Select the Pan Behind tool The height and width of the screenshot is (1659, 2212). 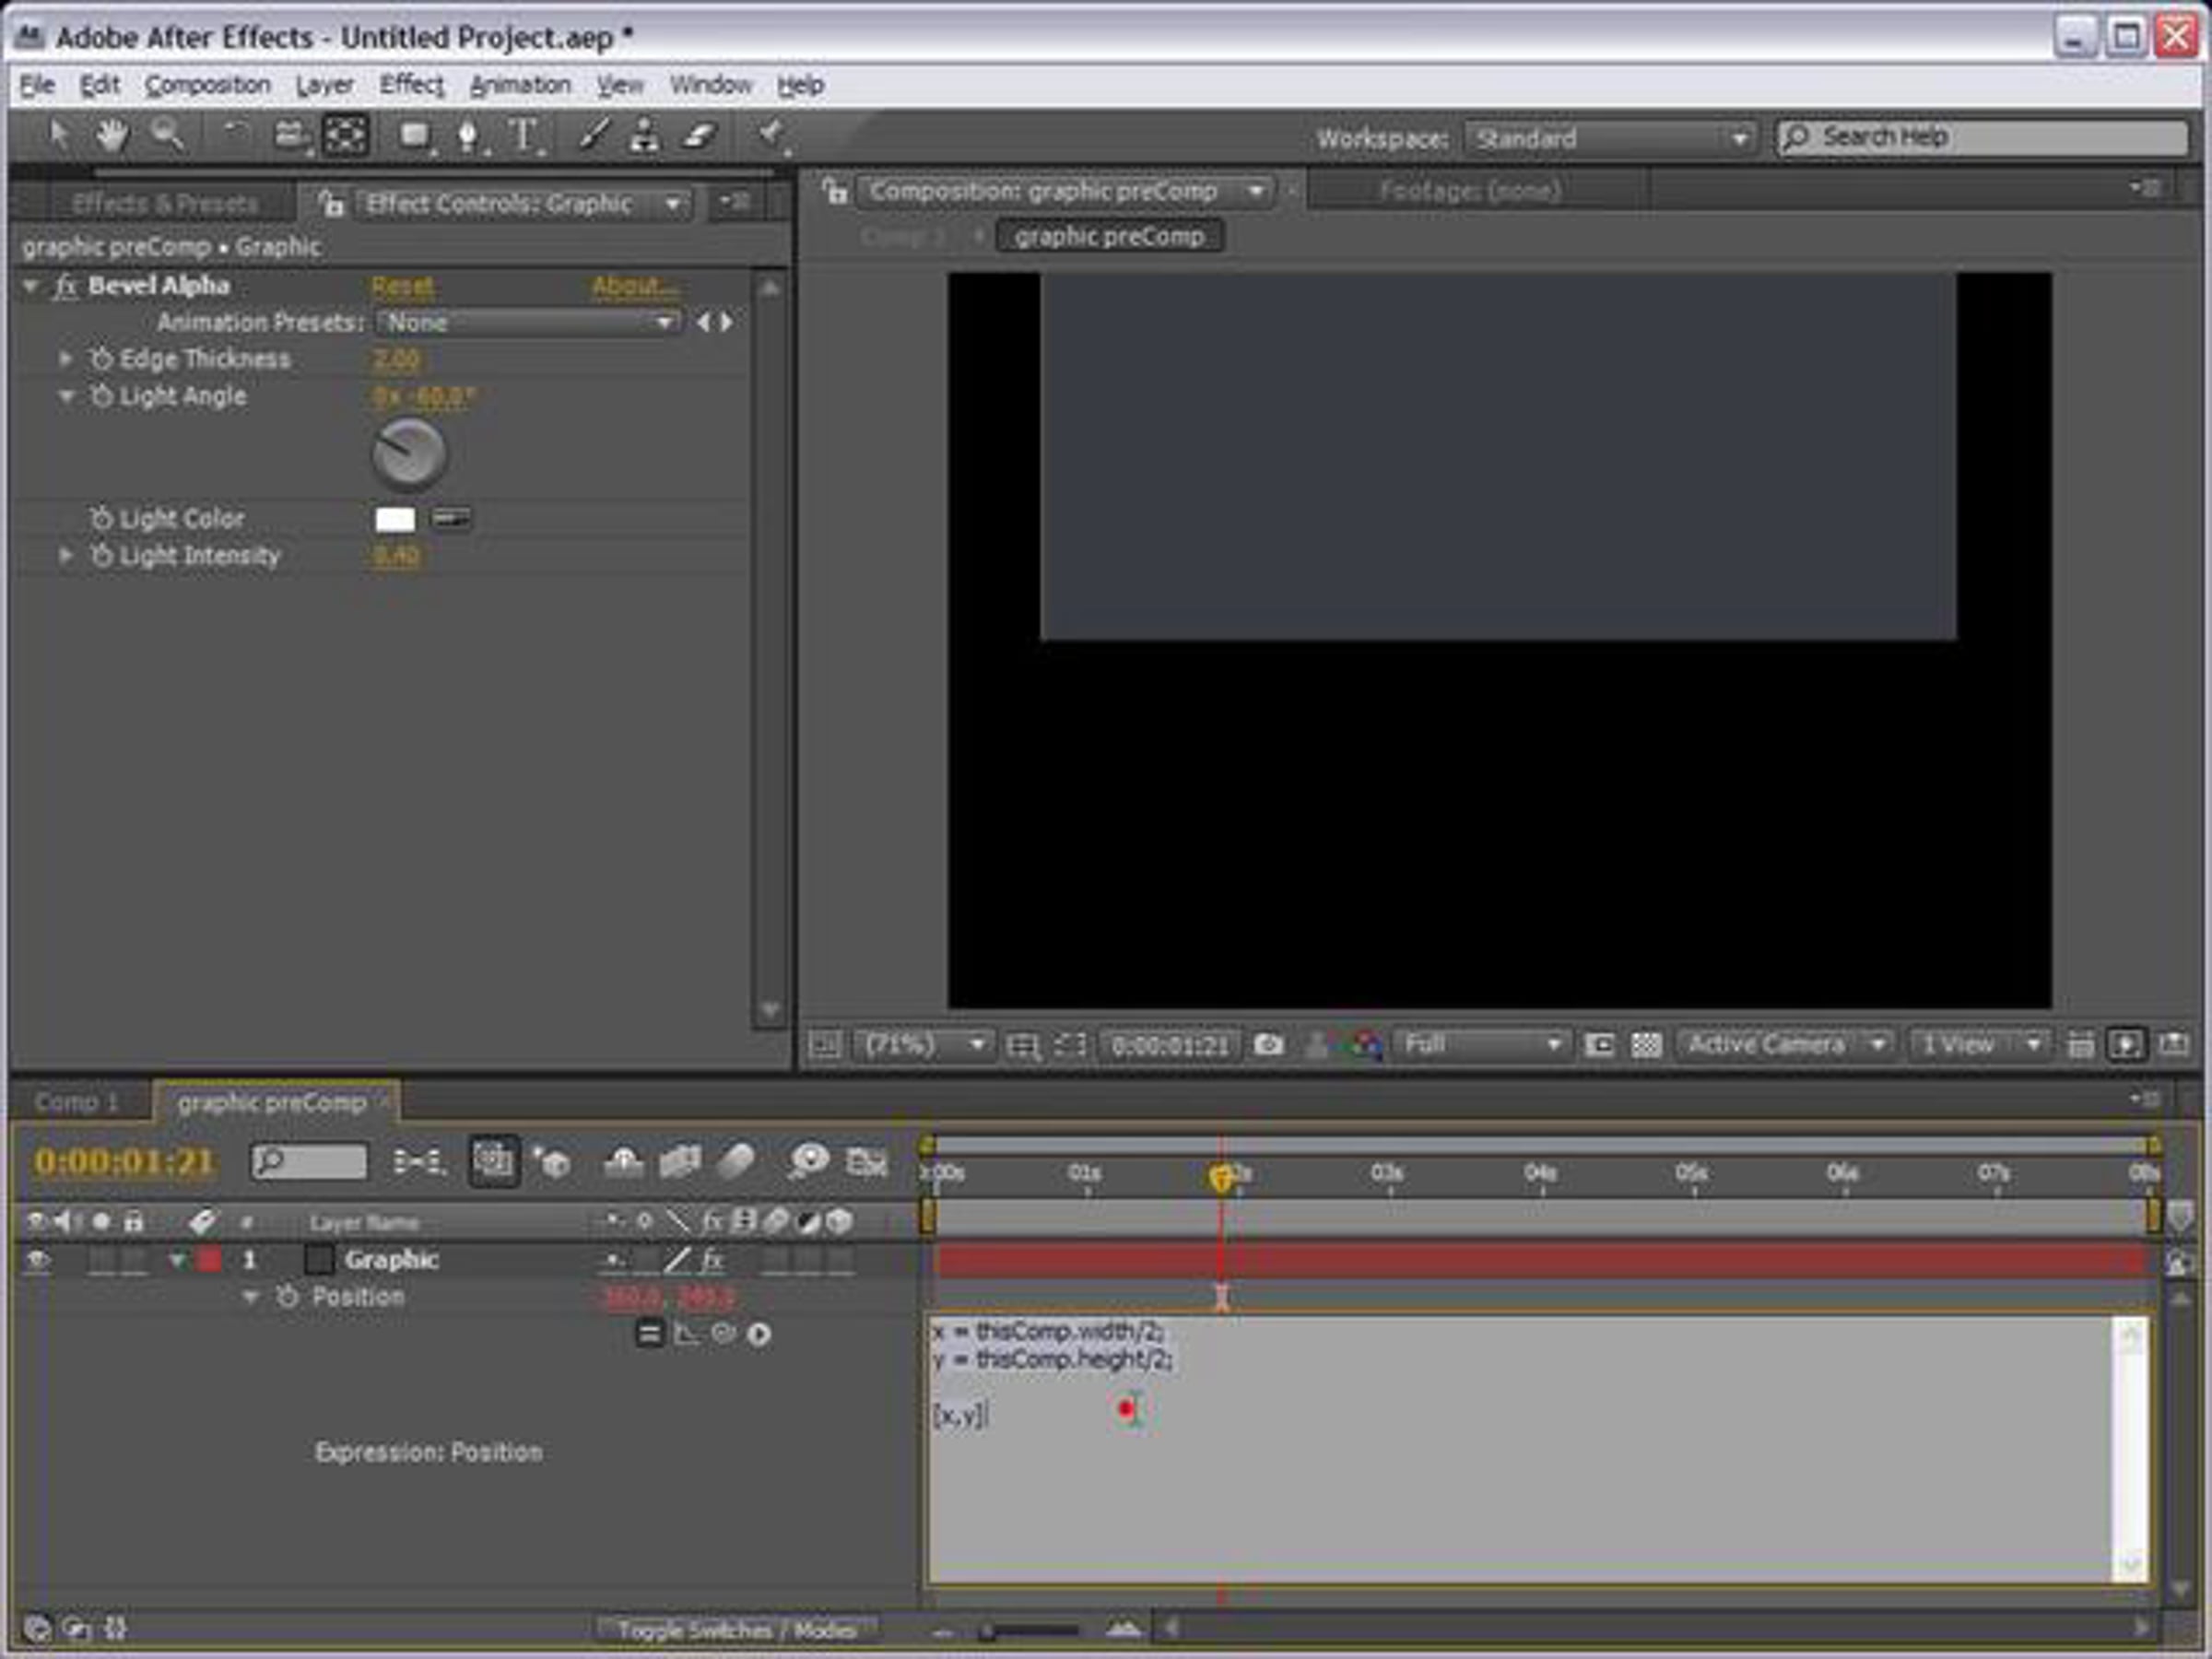[345, 135]
